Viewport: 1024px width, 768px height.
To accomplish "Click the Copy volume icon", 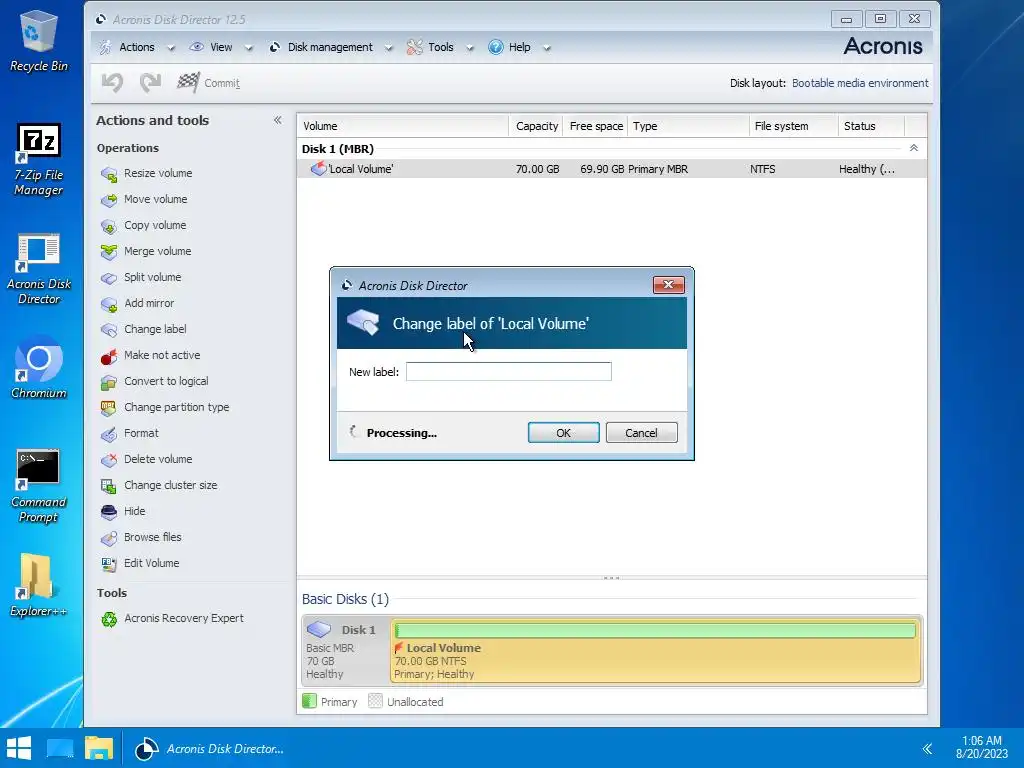I will point(108,226).
